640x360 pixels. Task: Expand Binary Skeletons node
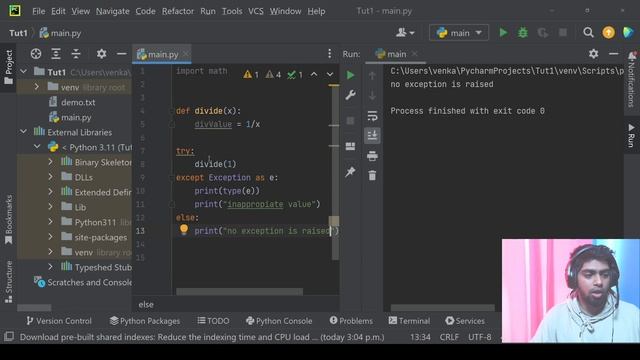pyautogui.click(x=50, y=162)
